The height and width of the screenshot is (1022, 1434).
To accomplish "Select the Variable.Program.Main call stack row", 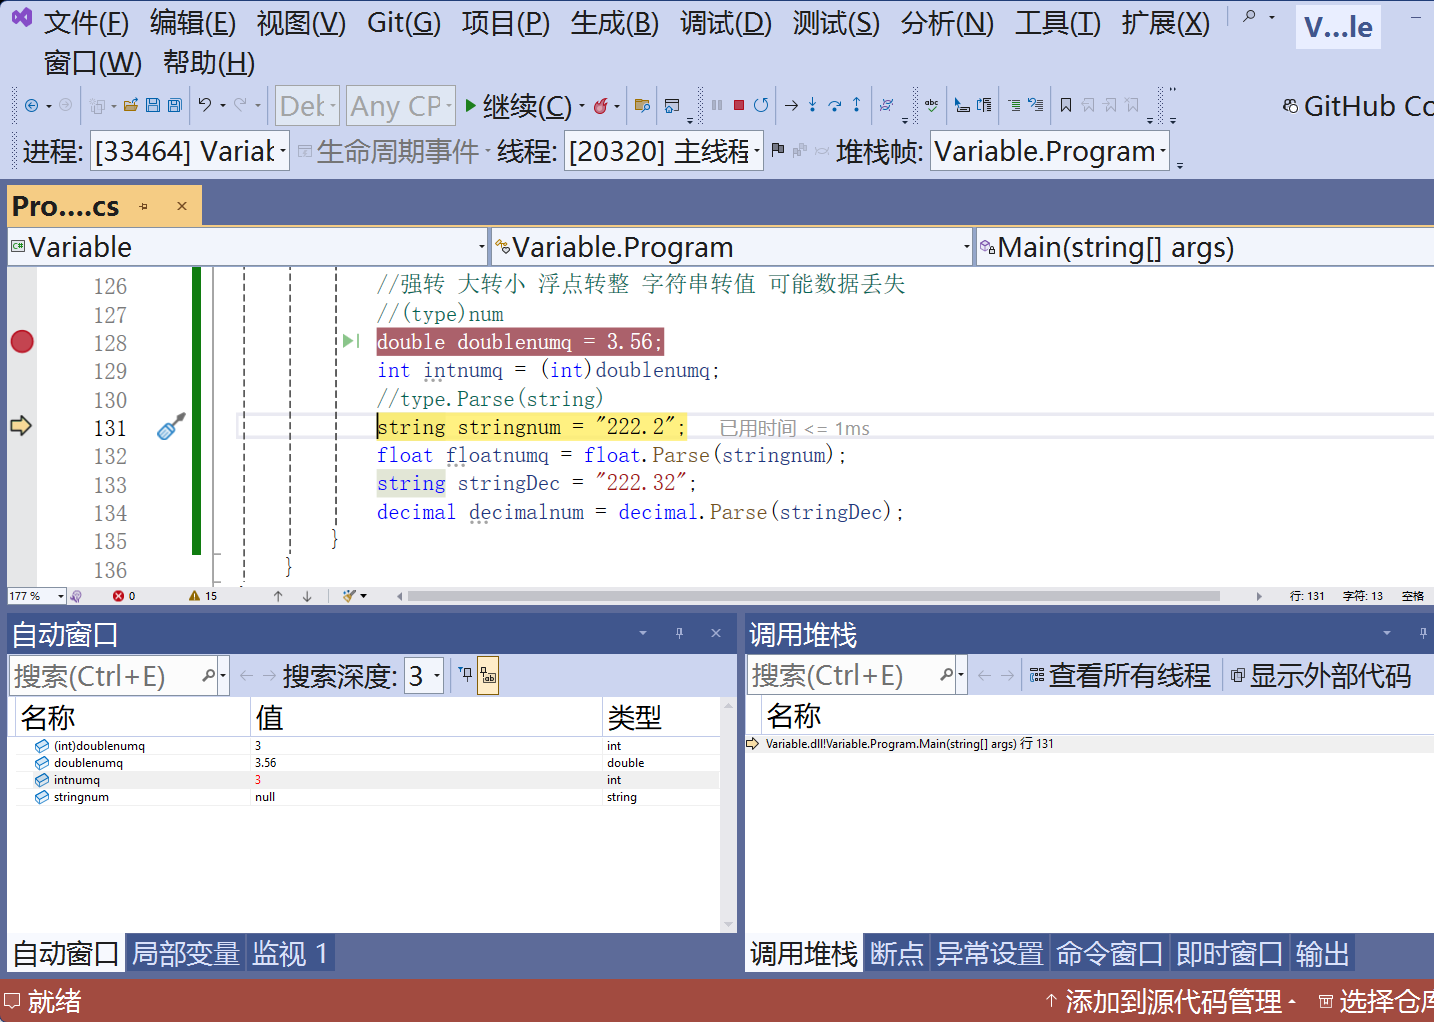I will click(x=1090, y=744).
